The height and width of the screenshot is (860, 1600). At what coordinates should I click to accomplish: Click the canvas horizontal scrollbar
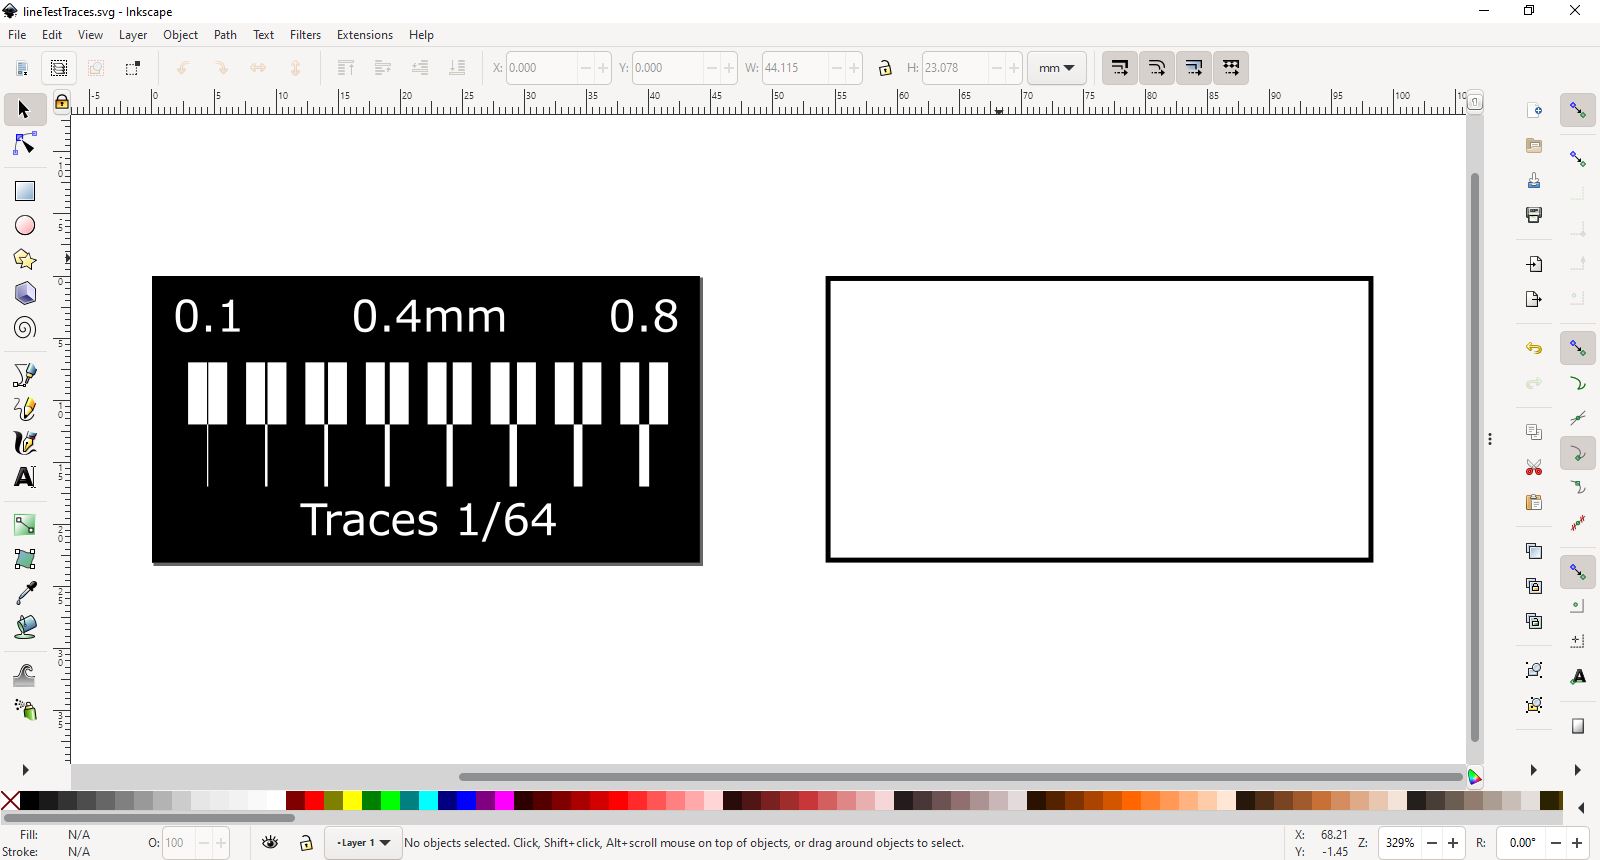(961, 776)
